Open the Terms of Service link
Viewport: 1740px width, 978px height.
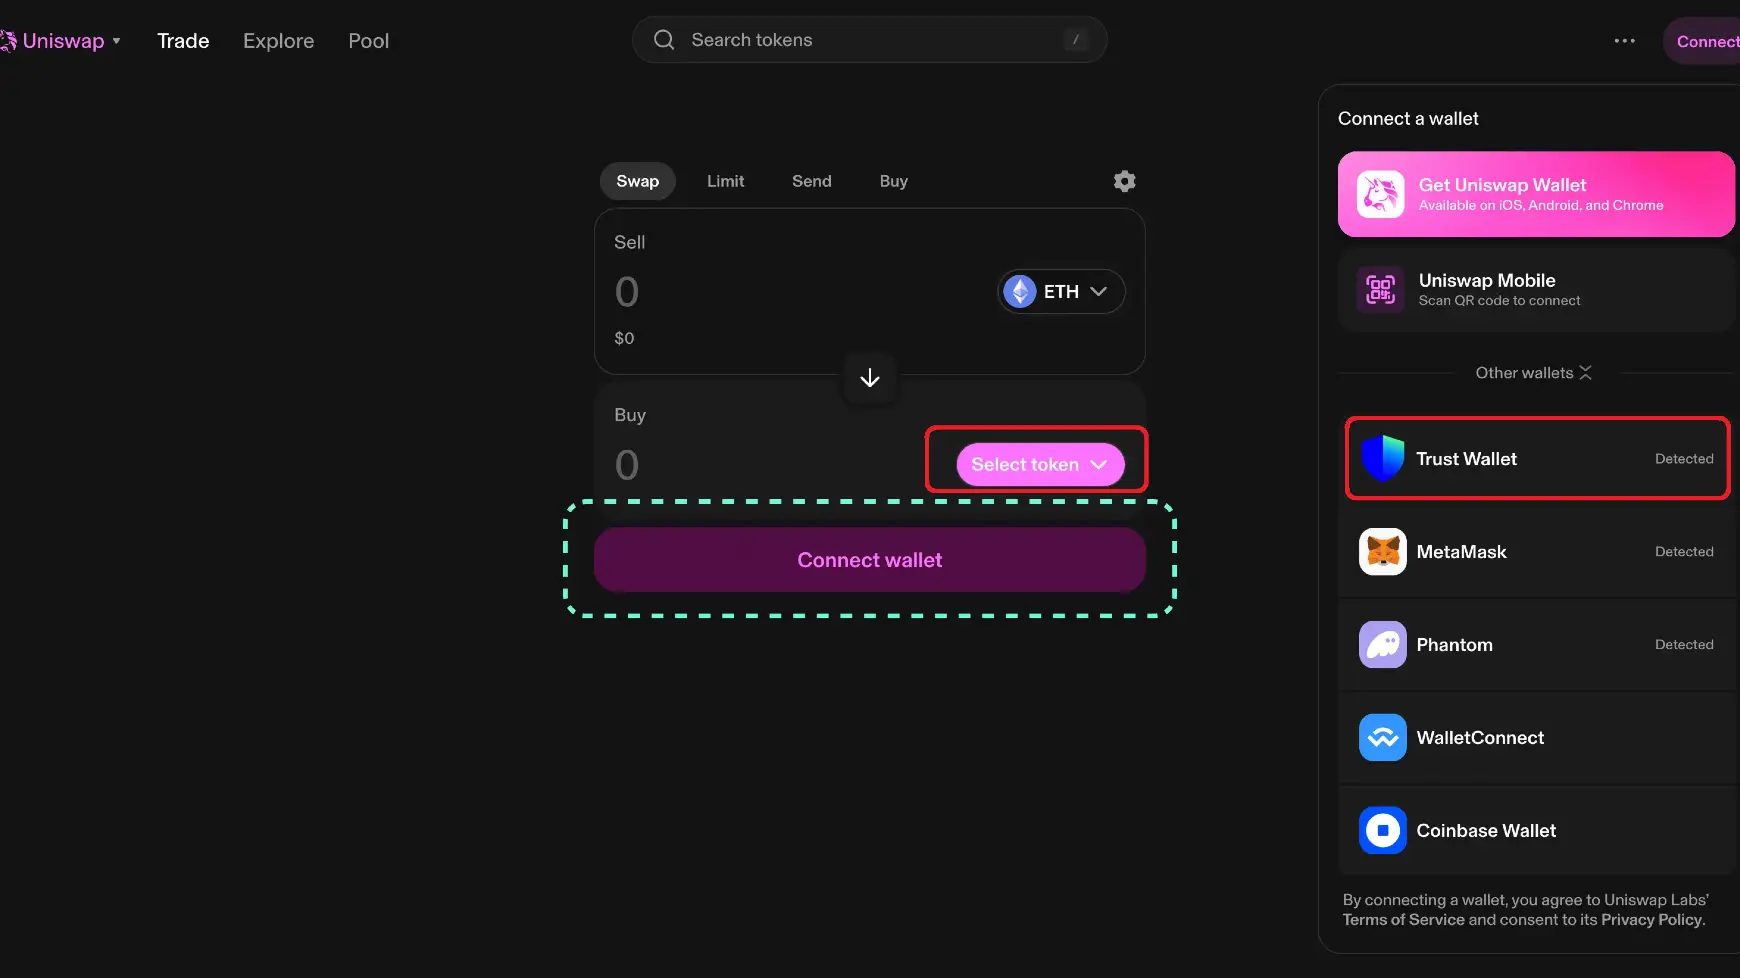click(1403, 920)
